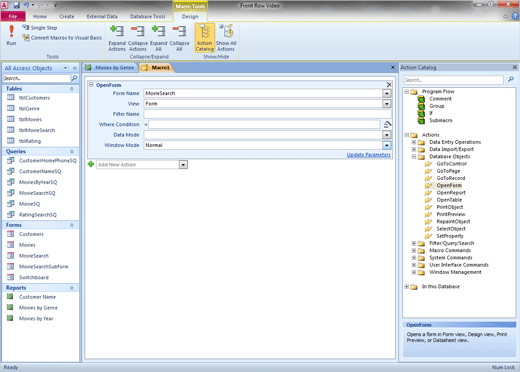This screenshot has width=520, height=372.
Task: Collapse the OpenForm action block
Action: click(91, 85)
